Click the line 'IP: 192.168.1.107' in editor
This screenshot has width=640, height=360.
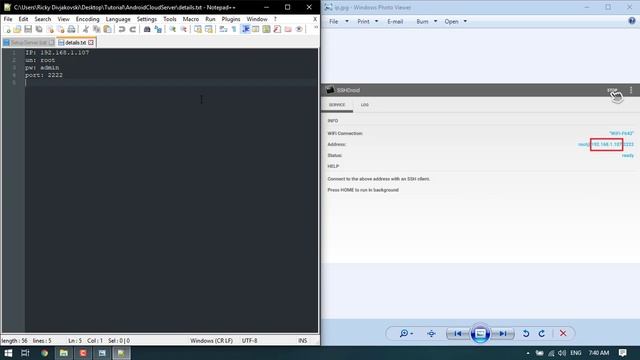pyautogui.click(x=57, y=53)
